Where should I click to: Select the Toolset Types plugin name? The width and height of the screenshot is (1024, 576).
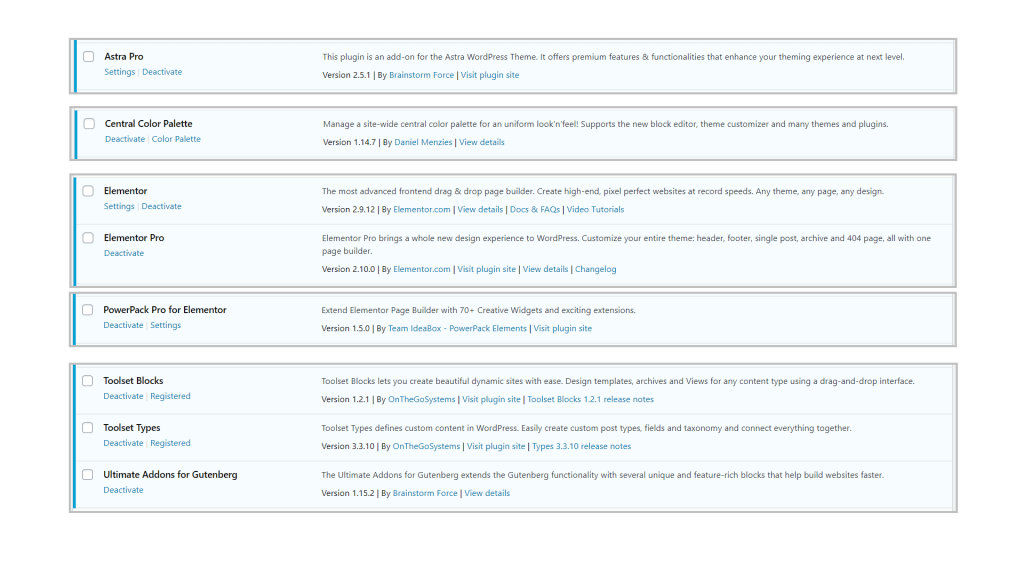[x=131, y=428]
